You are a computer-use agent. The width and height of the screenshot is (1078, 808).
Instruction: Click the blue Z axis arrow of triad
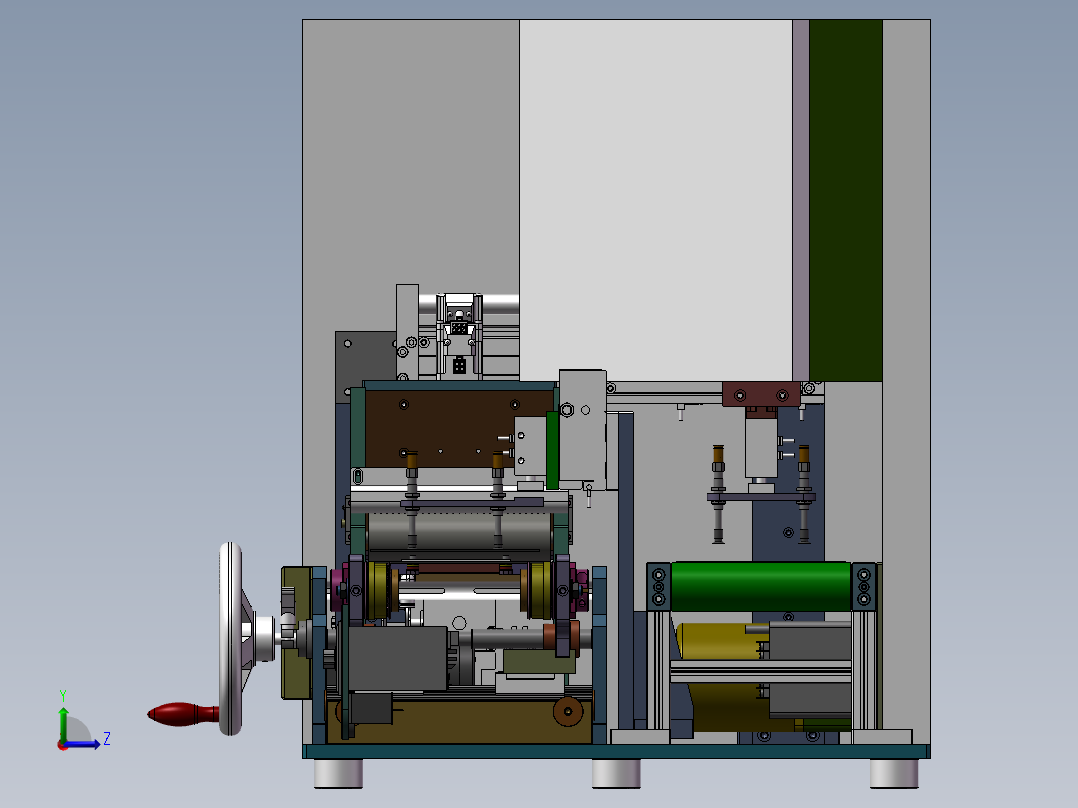[83, 744]
